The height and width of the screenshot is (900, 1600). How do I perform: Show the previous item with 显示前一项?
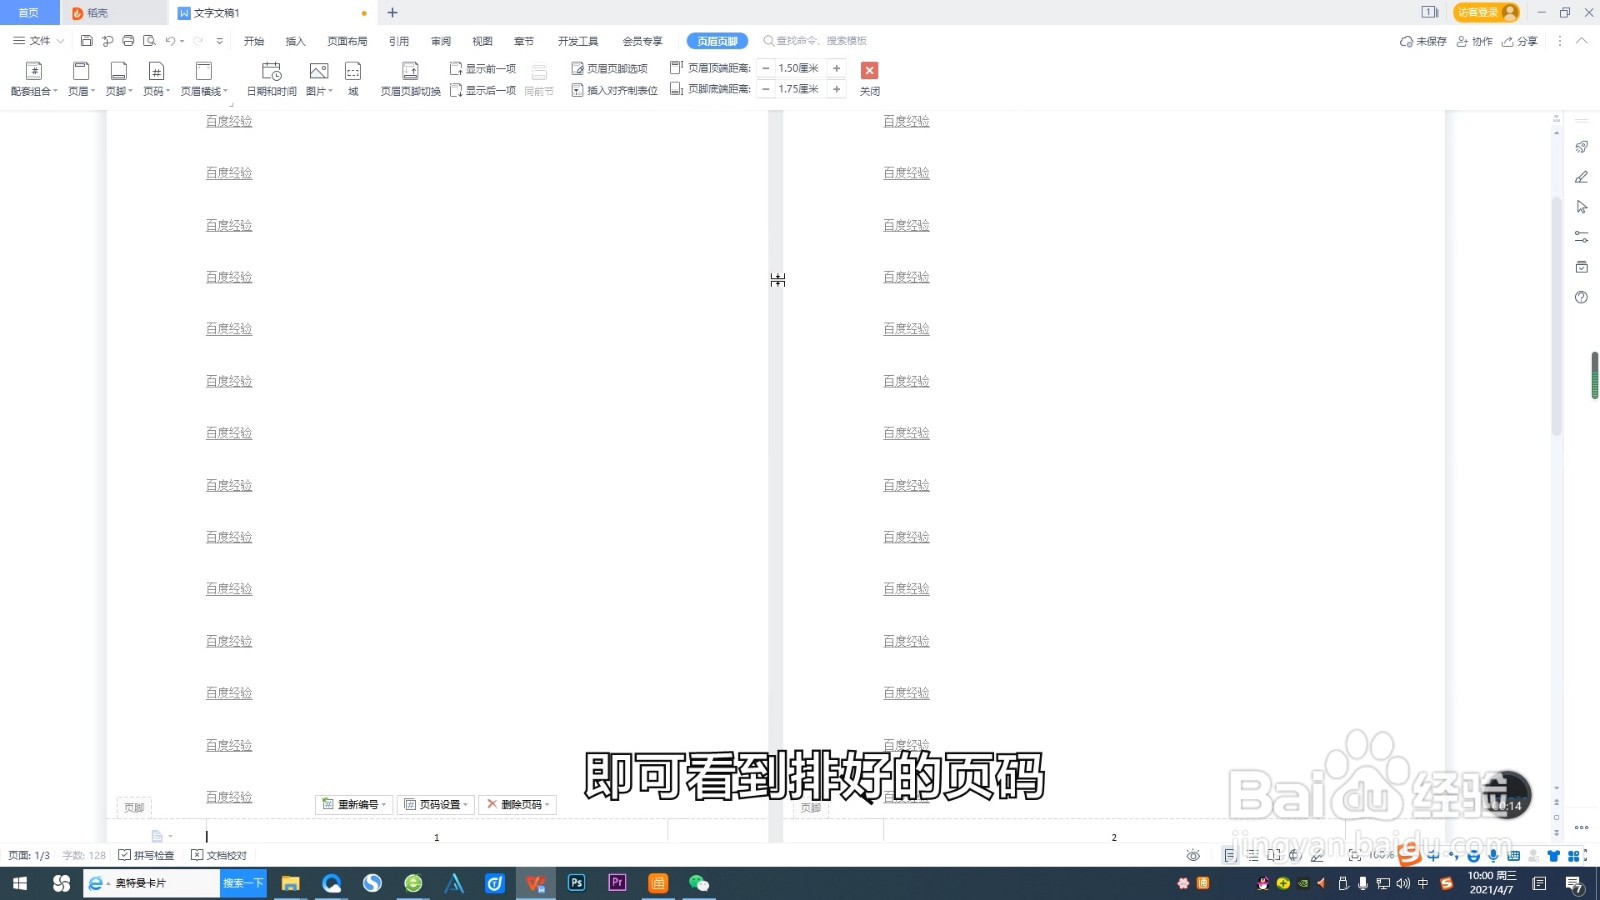pyautogui.click(x=483, y=68)
